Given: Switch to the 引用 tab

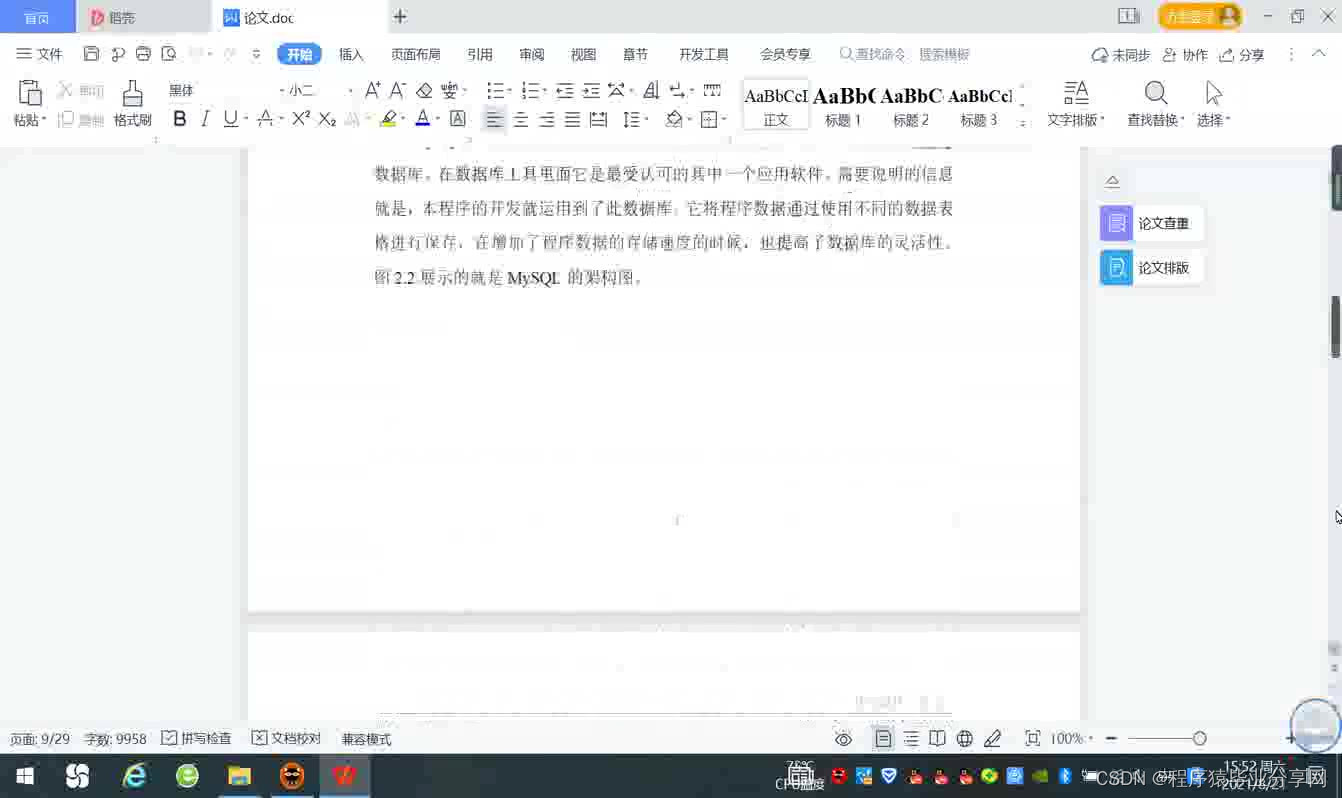Looking at the screenshot, I should [480, 54].
